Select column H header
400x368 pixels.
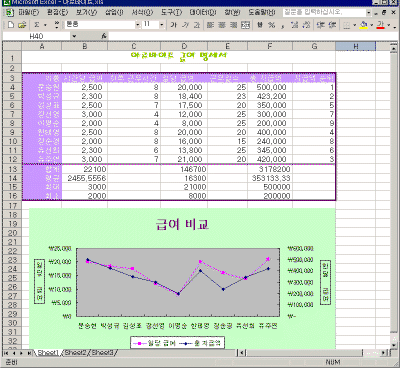(355, 46)
